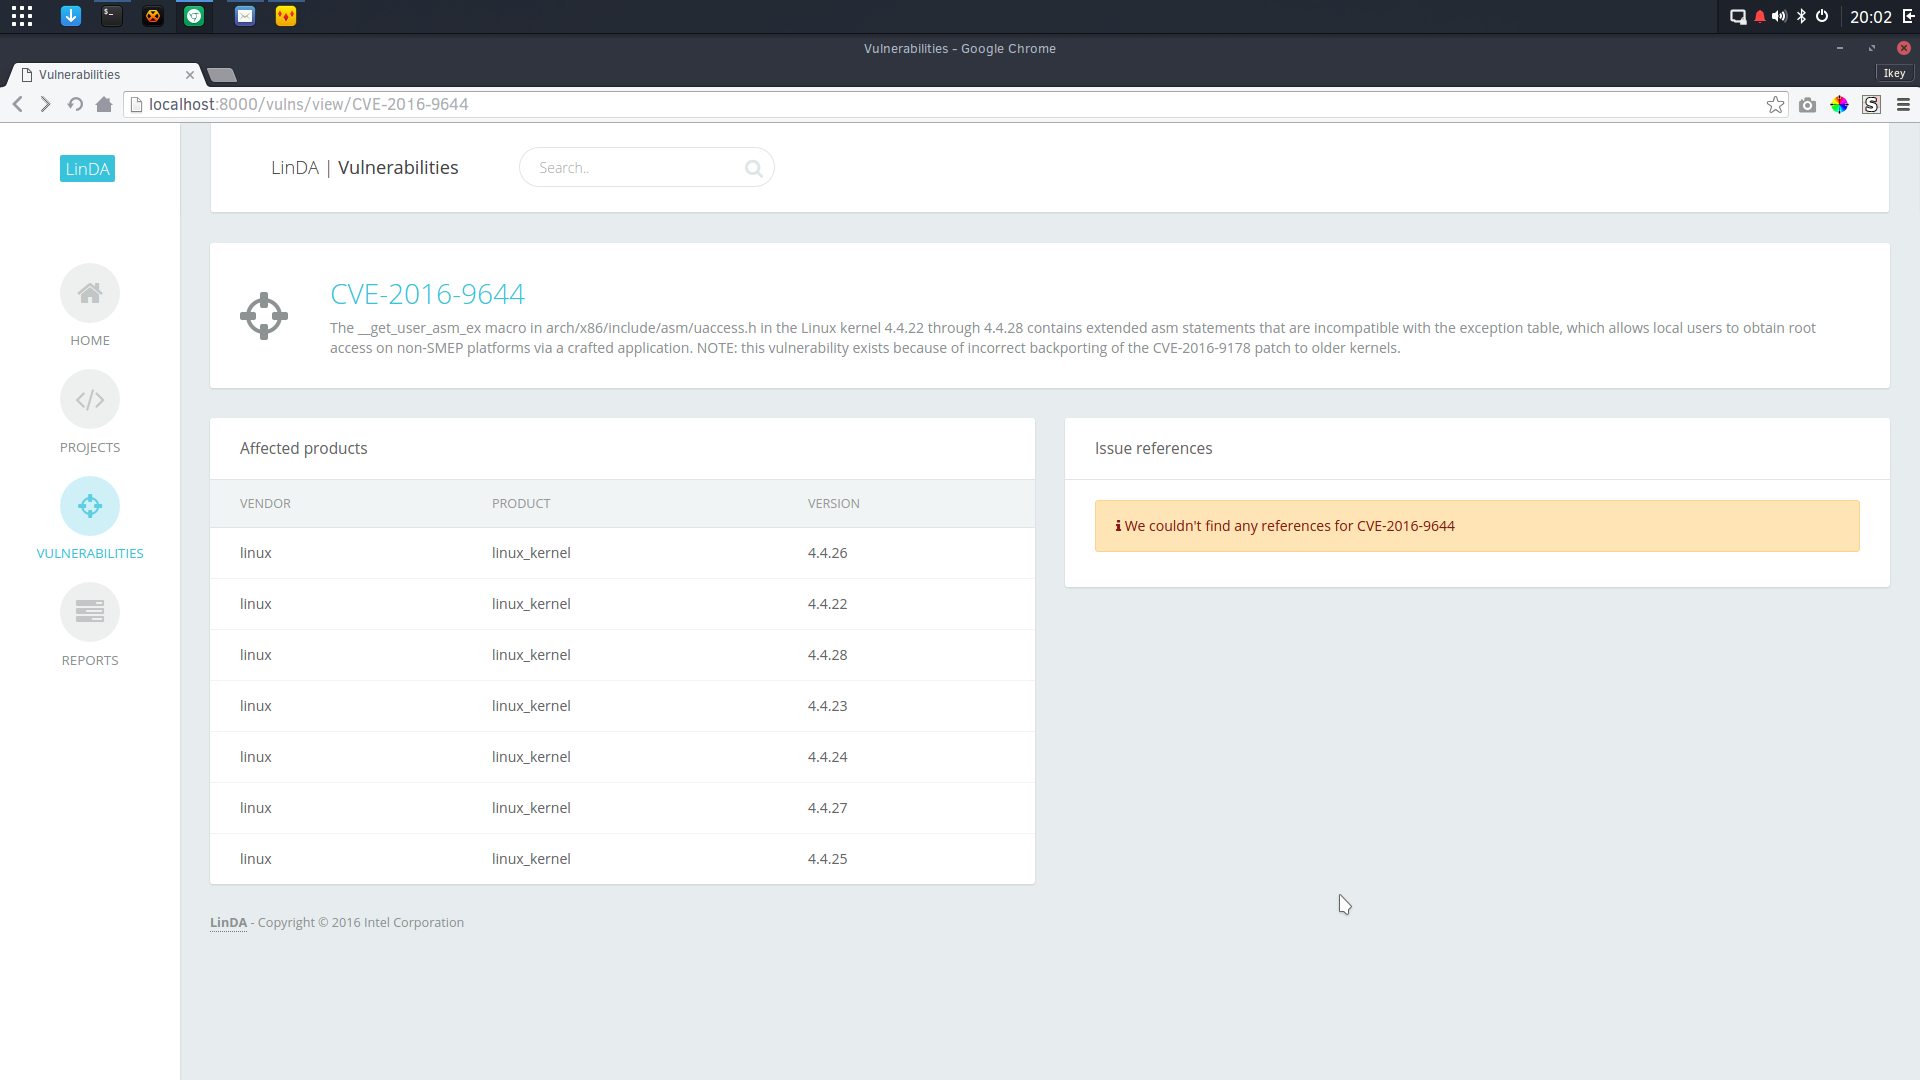Select version 4.4.26 cell

click(x=827, y=553)
